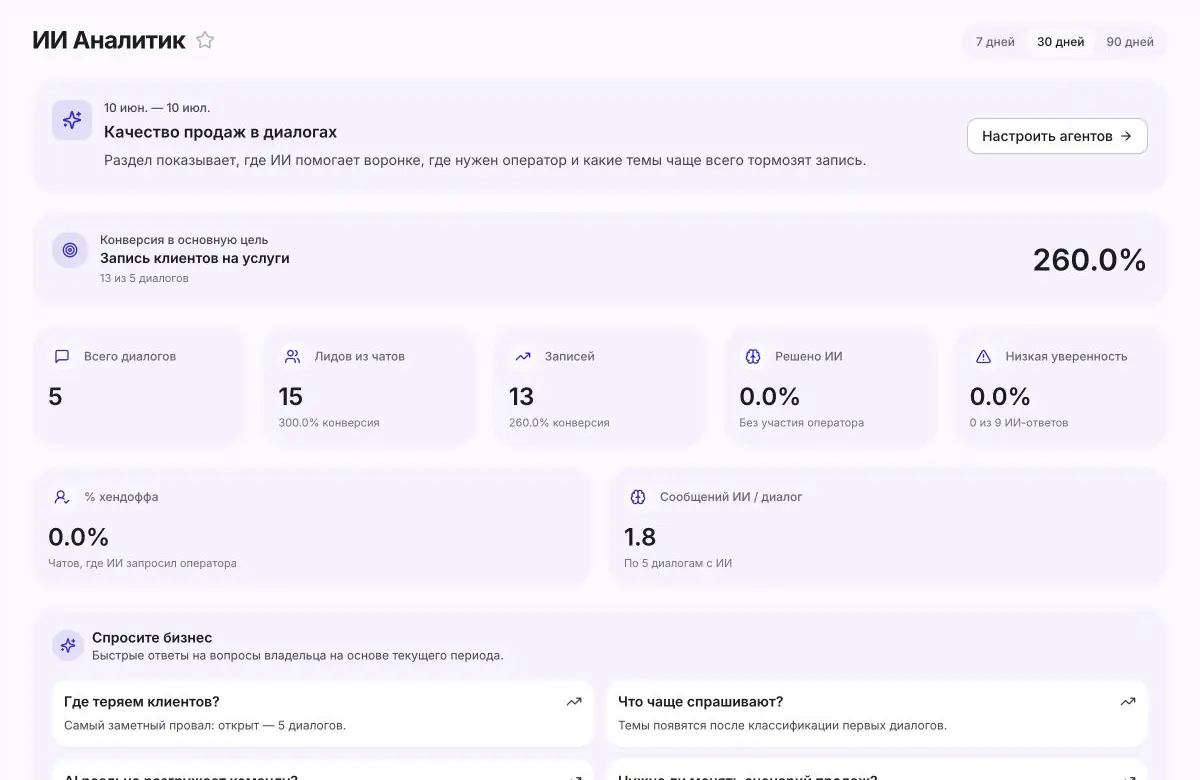Click the sparkle icon beside Качество продаж в диалогах
Image resolution: width=1200 pixels, height=780 pixels.
[72, 120]
